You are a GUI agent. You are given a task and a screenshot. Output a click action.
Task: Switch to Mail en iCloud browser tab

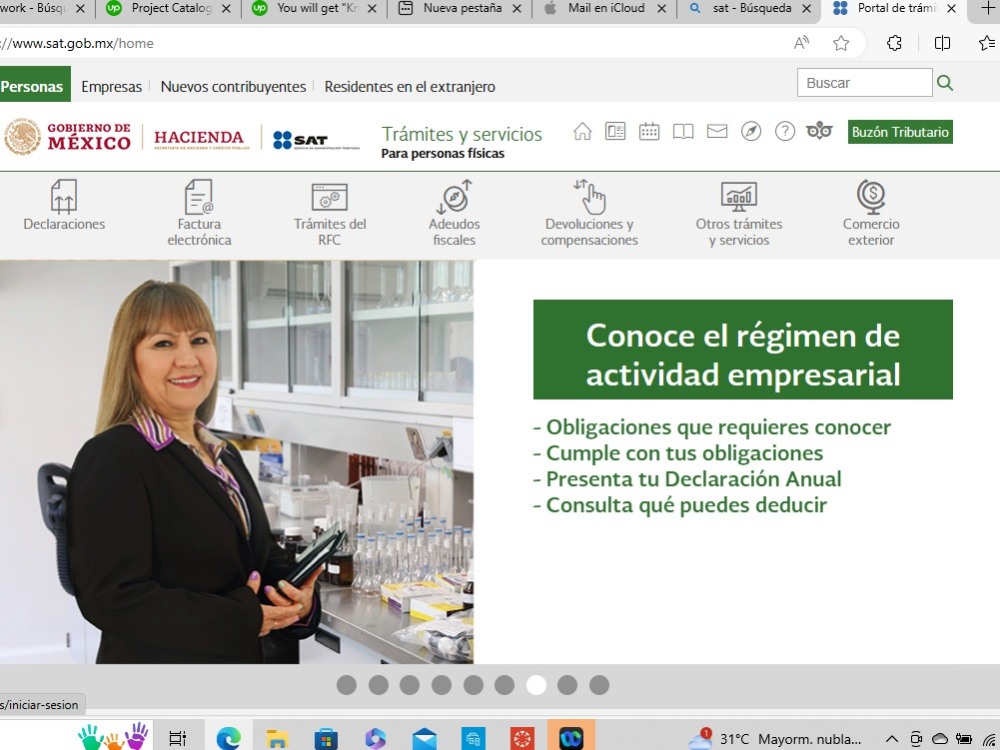click(x=606, y=8)
